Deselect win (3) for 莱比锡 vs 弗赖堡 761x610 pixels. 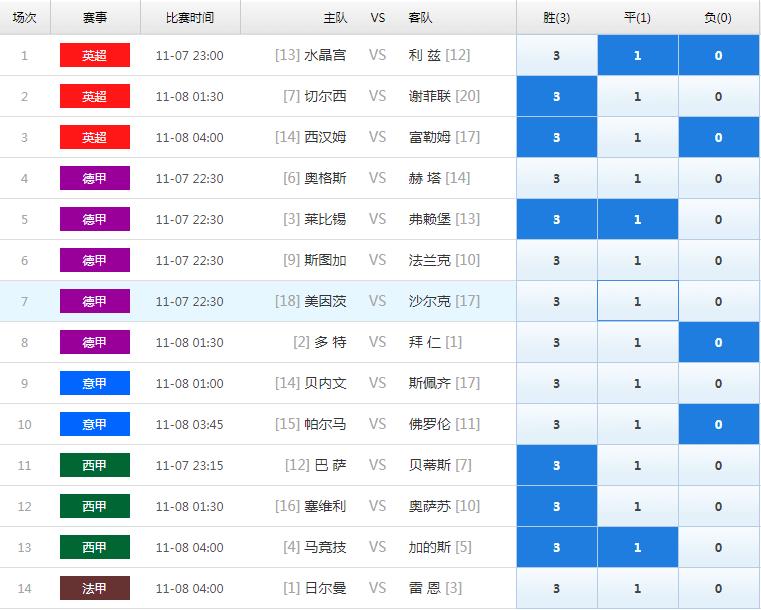(557, 219)
